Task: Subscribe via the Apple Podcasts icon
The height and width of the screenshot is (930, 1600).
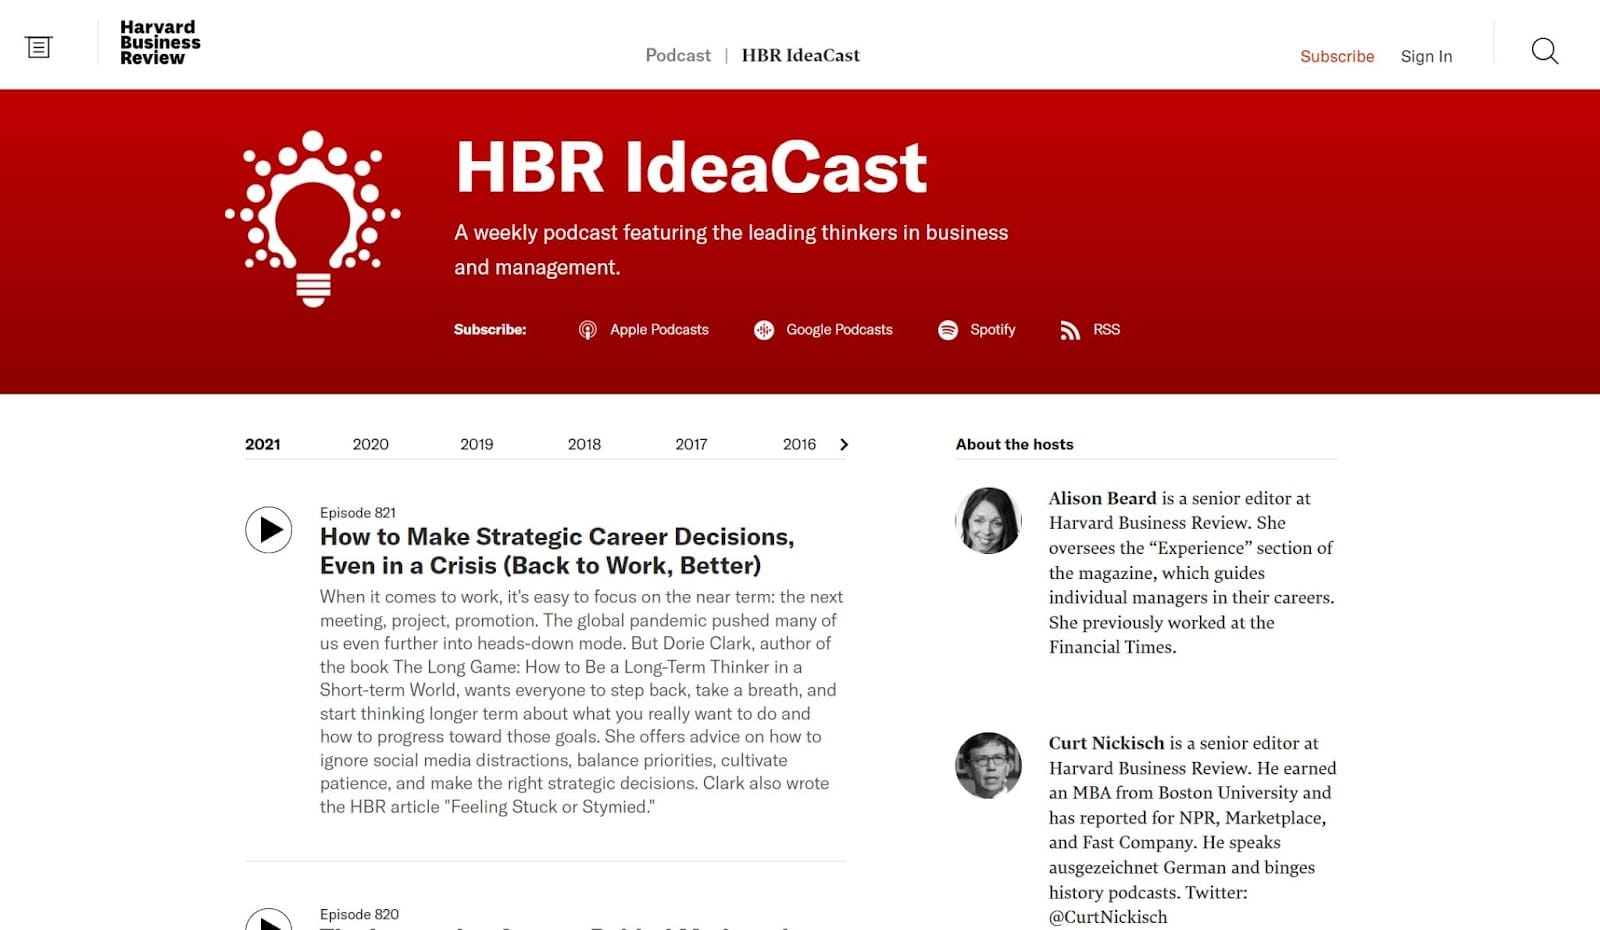Action: click(589, 329)
